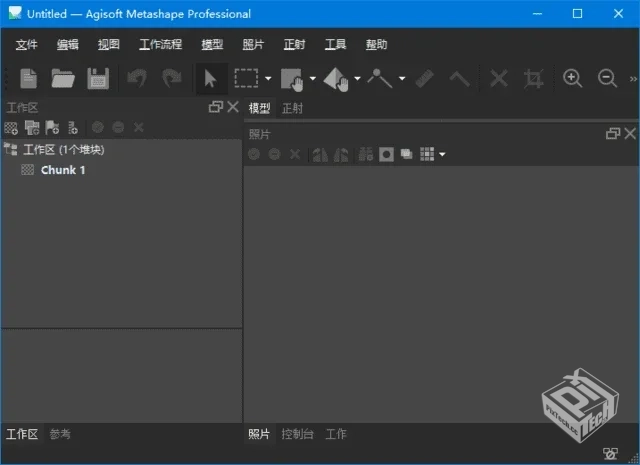Float the 照片 panel

pos(613,133)
